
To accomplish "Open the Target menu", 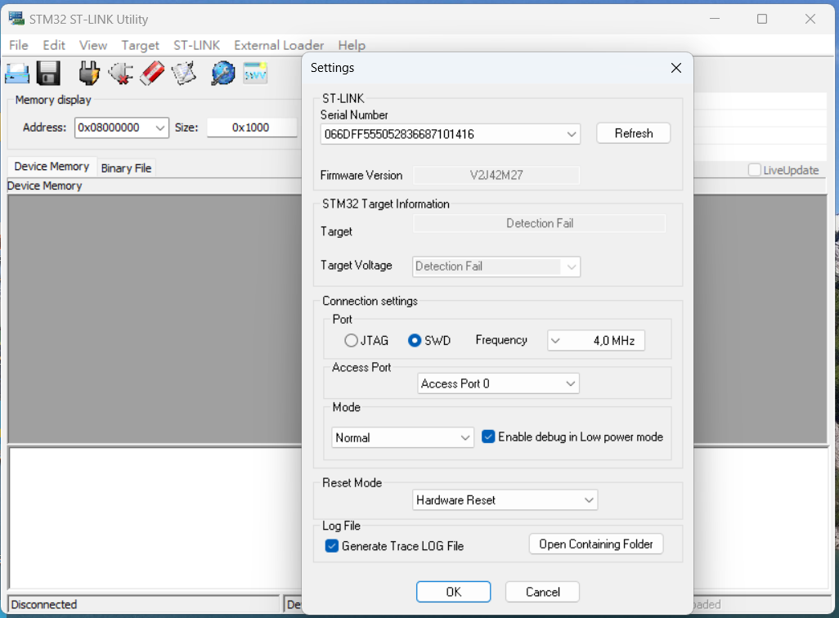I will [140, 45].
